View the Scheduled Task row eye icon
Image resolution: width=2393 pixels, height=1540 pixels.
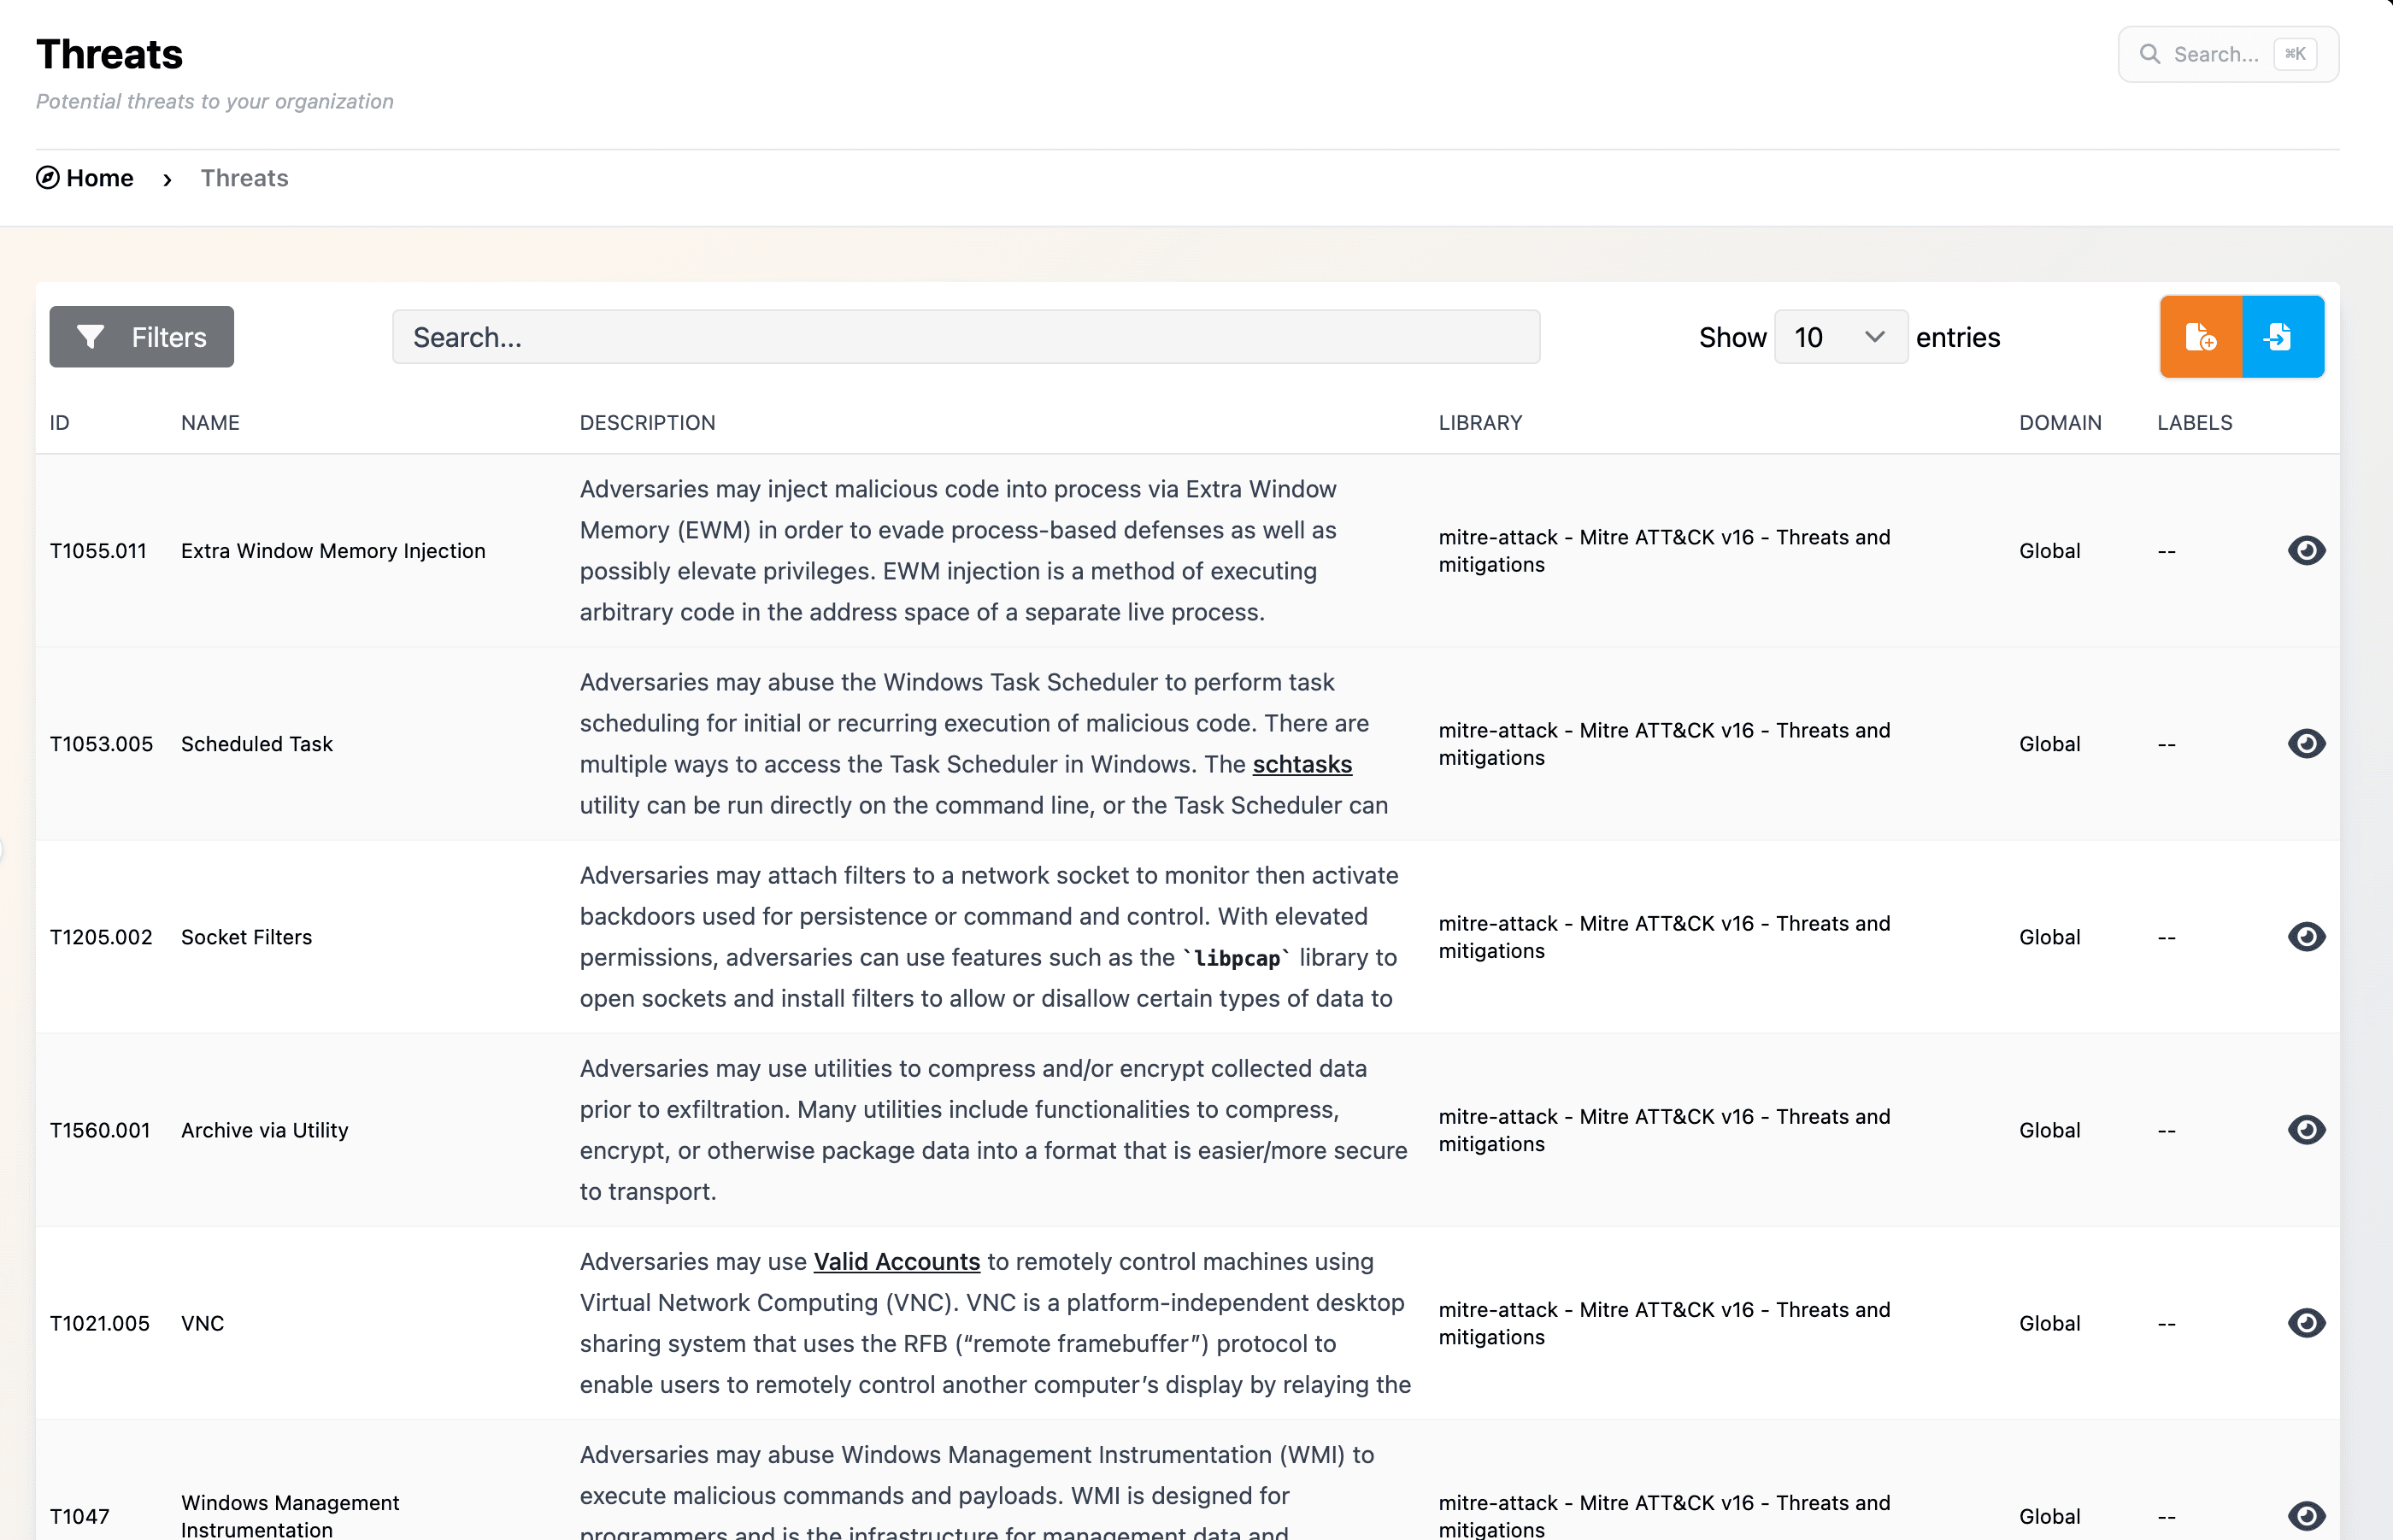(x=2306, y=744)
